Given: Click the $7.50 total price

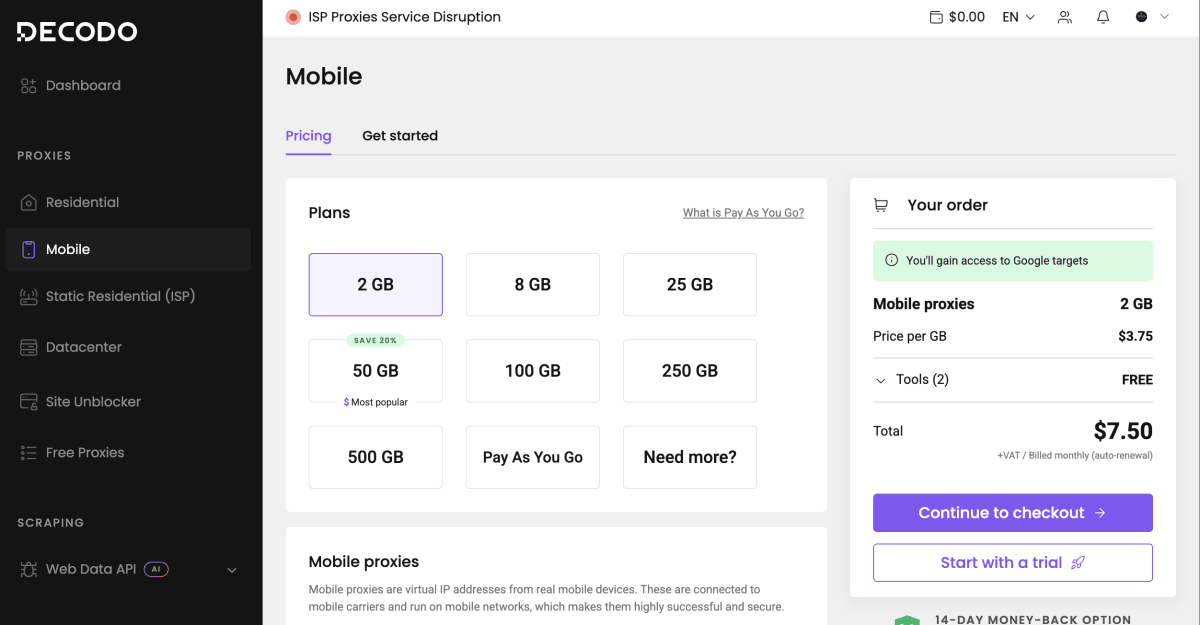Looking at the screenshot, I should pos(1123,432).
